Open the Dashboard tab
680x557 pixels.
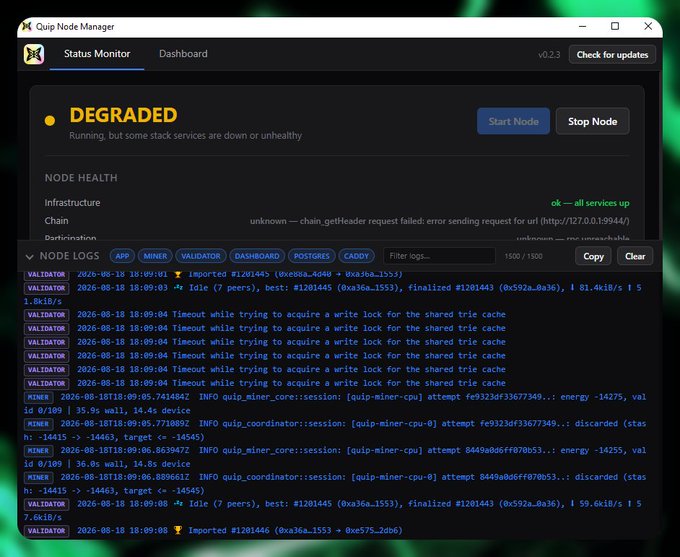pos(183,54)
